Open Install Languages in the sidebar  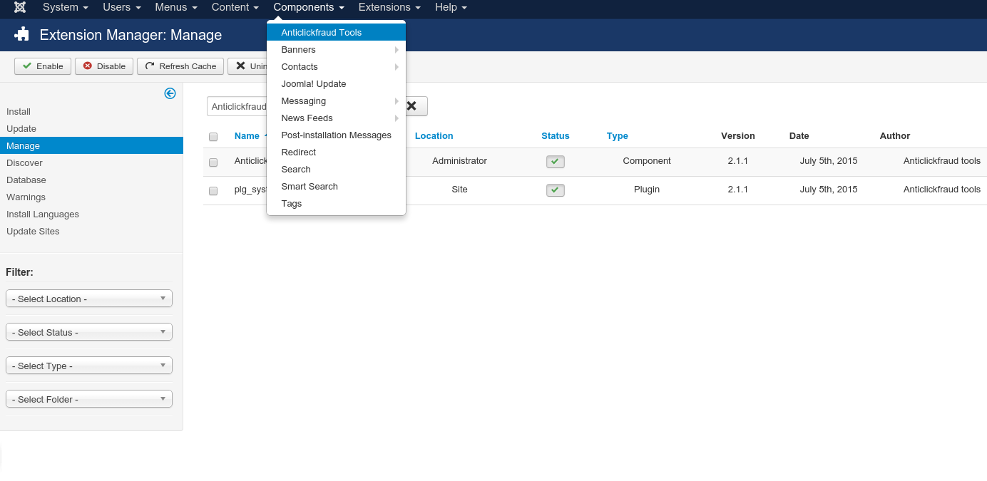(42, 214)
